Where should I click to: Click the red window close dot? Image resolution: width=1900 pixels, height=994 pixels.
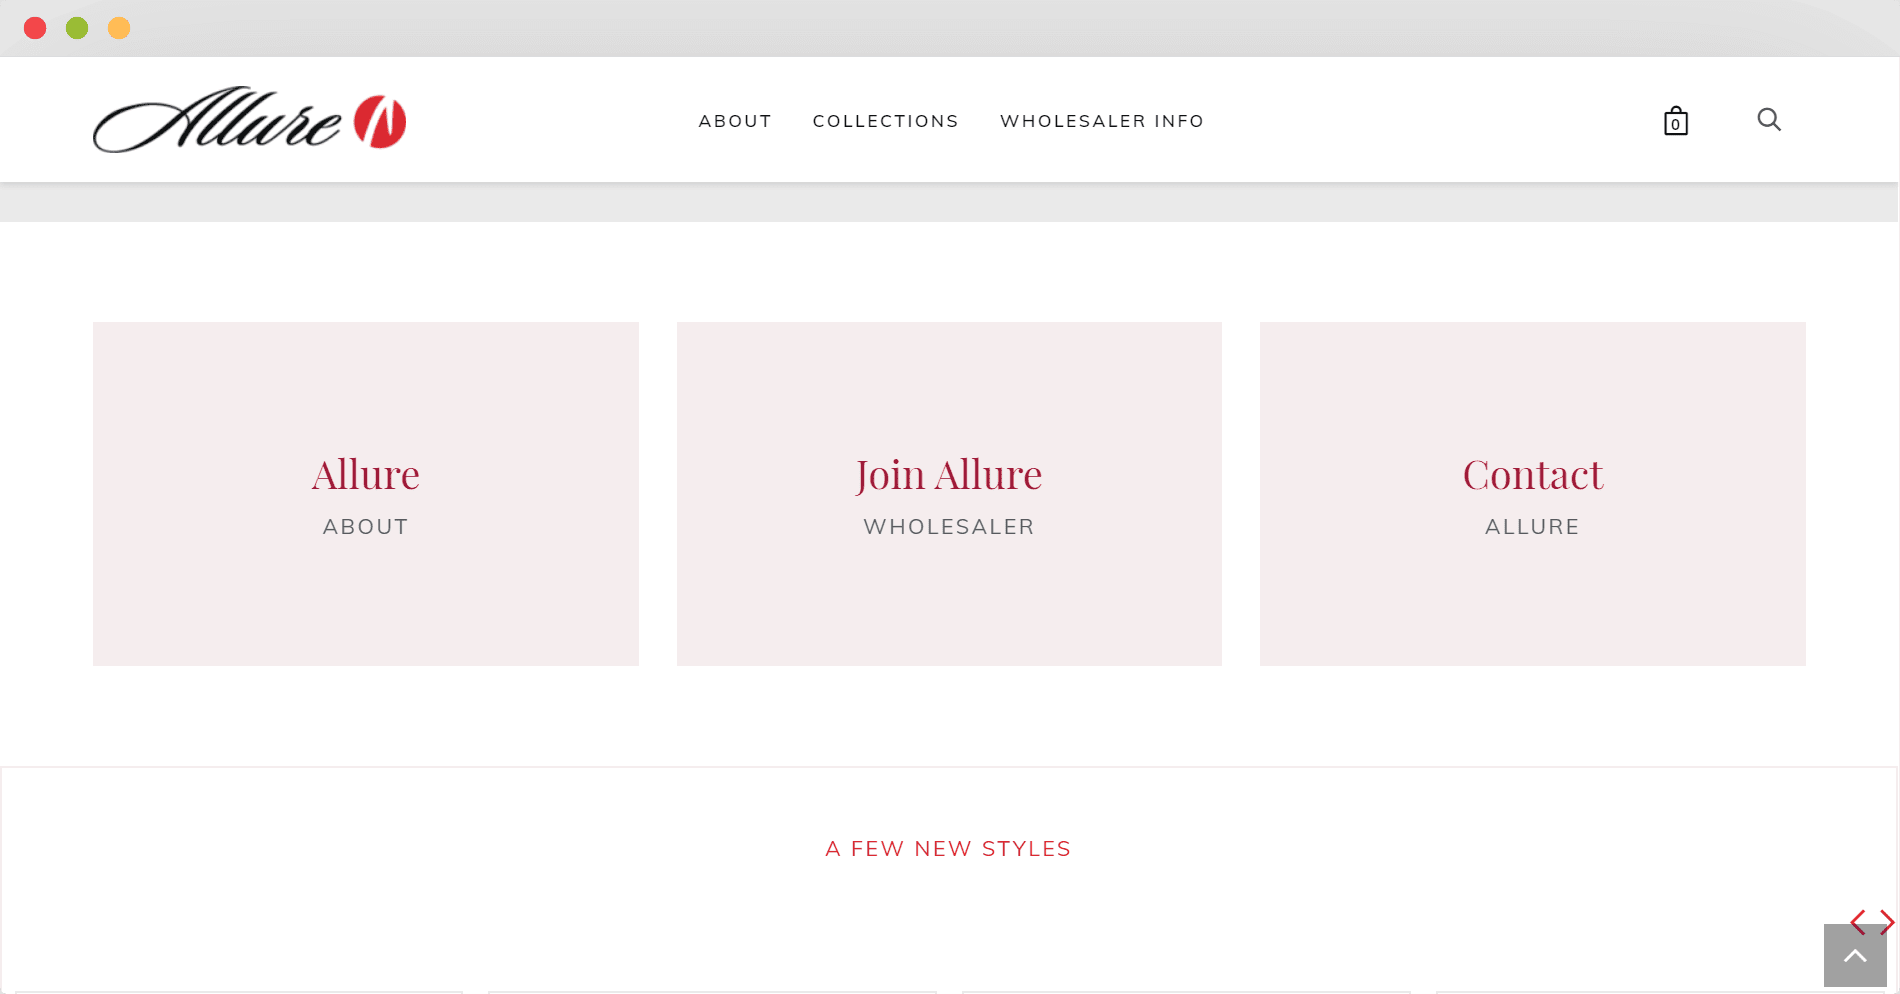pos(35,28)
